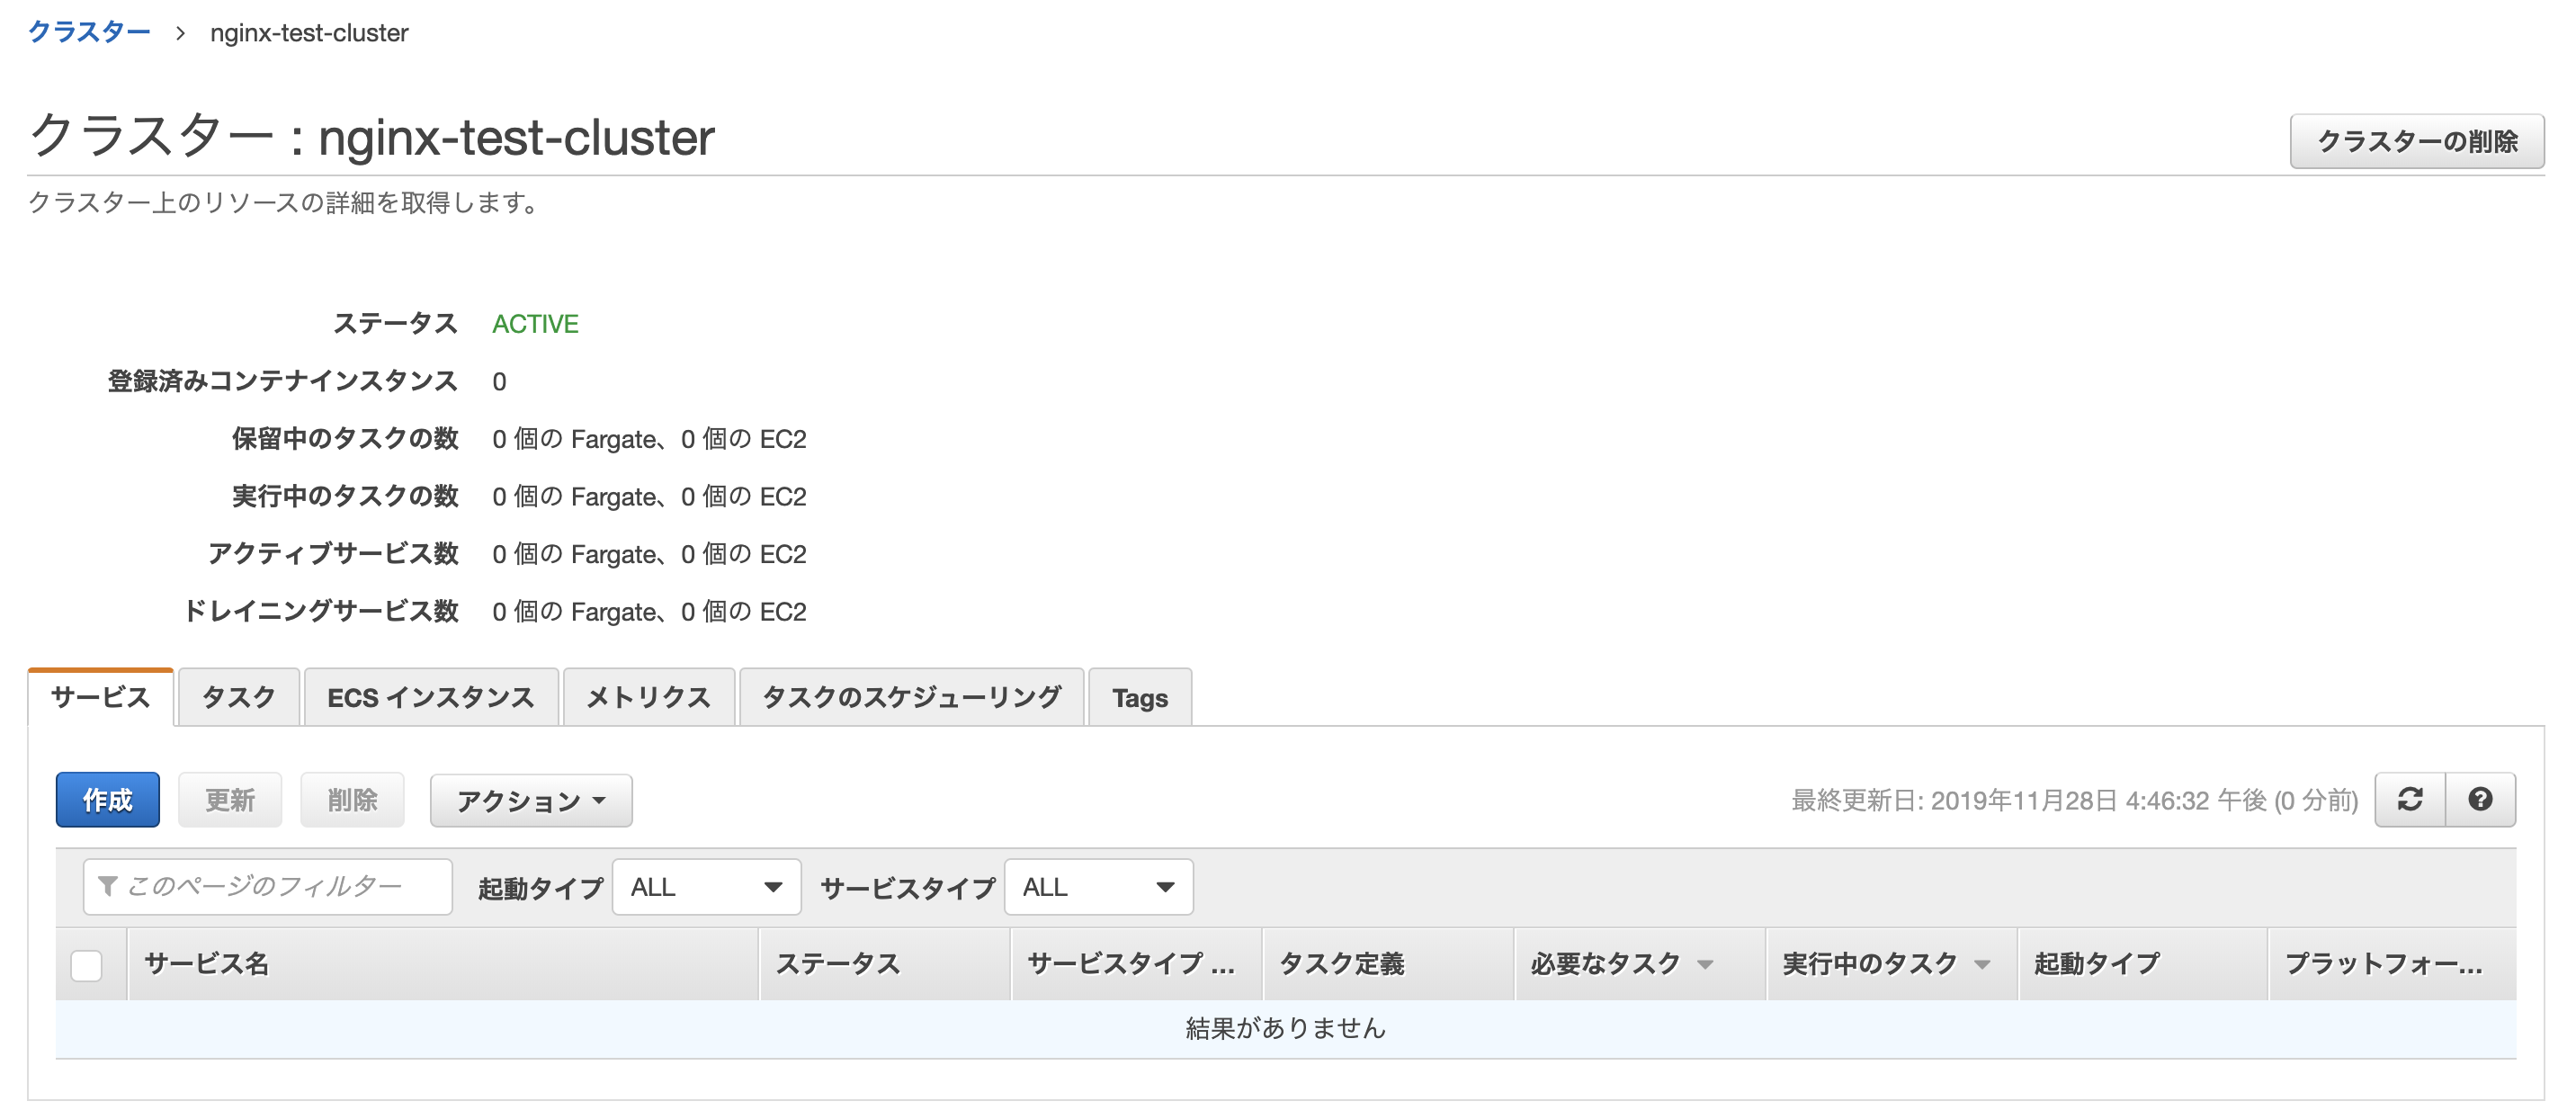
Task: Click the 保留中のタスクの数 label
Action: tap(345, 438)
